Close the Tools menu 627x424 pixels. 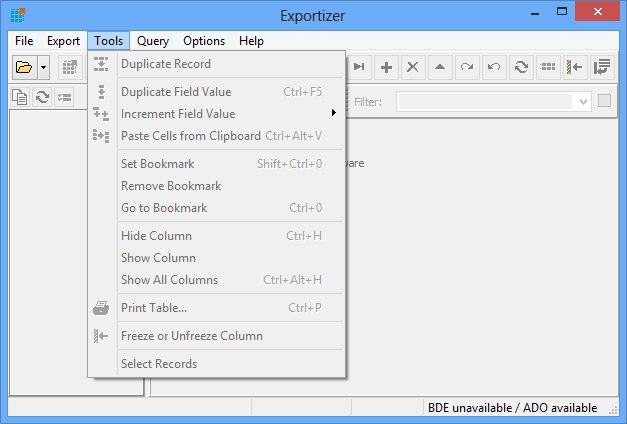click(x=108, y=41)
